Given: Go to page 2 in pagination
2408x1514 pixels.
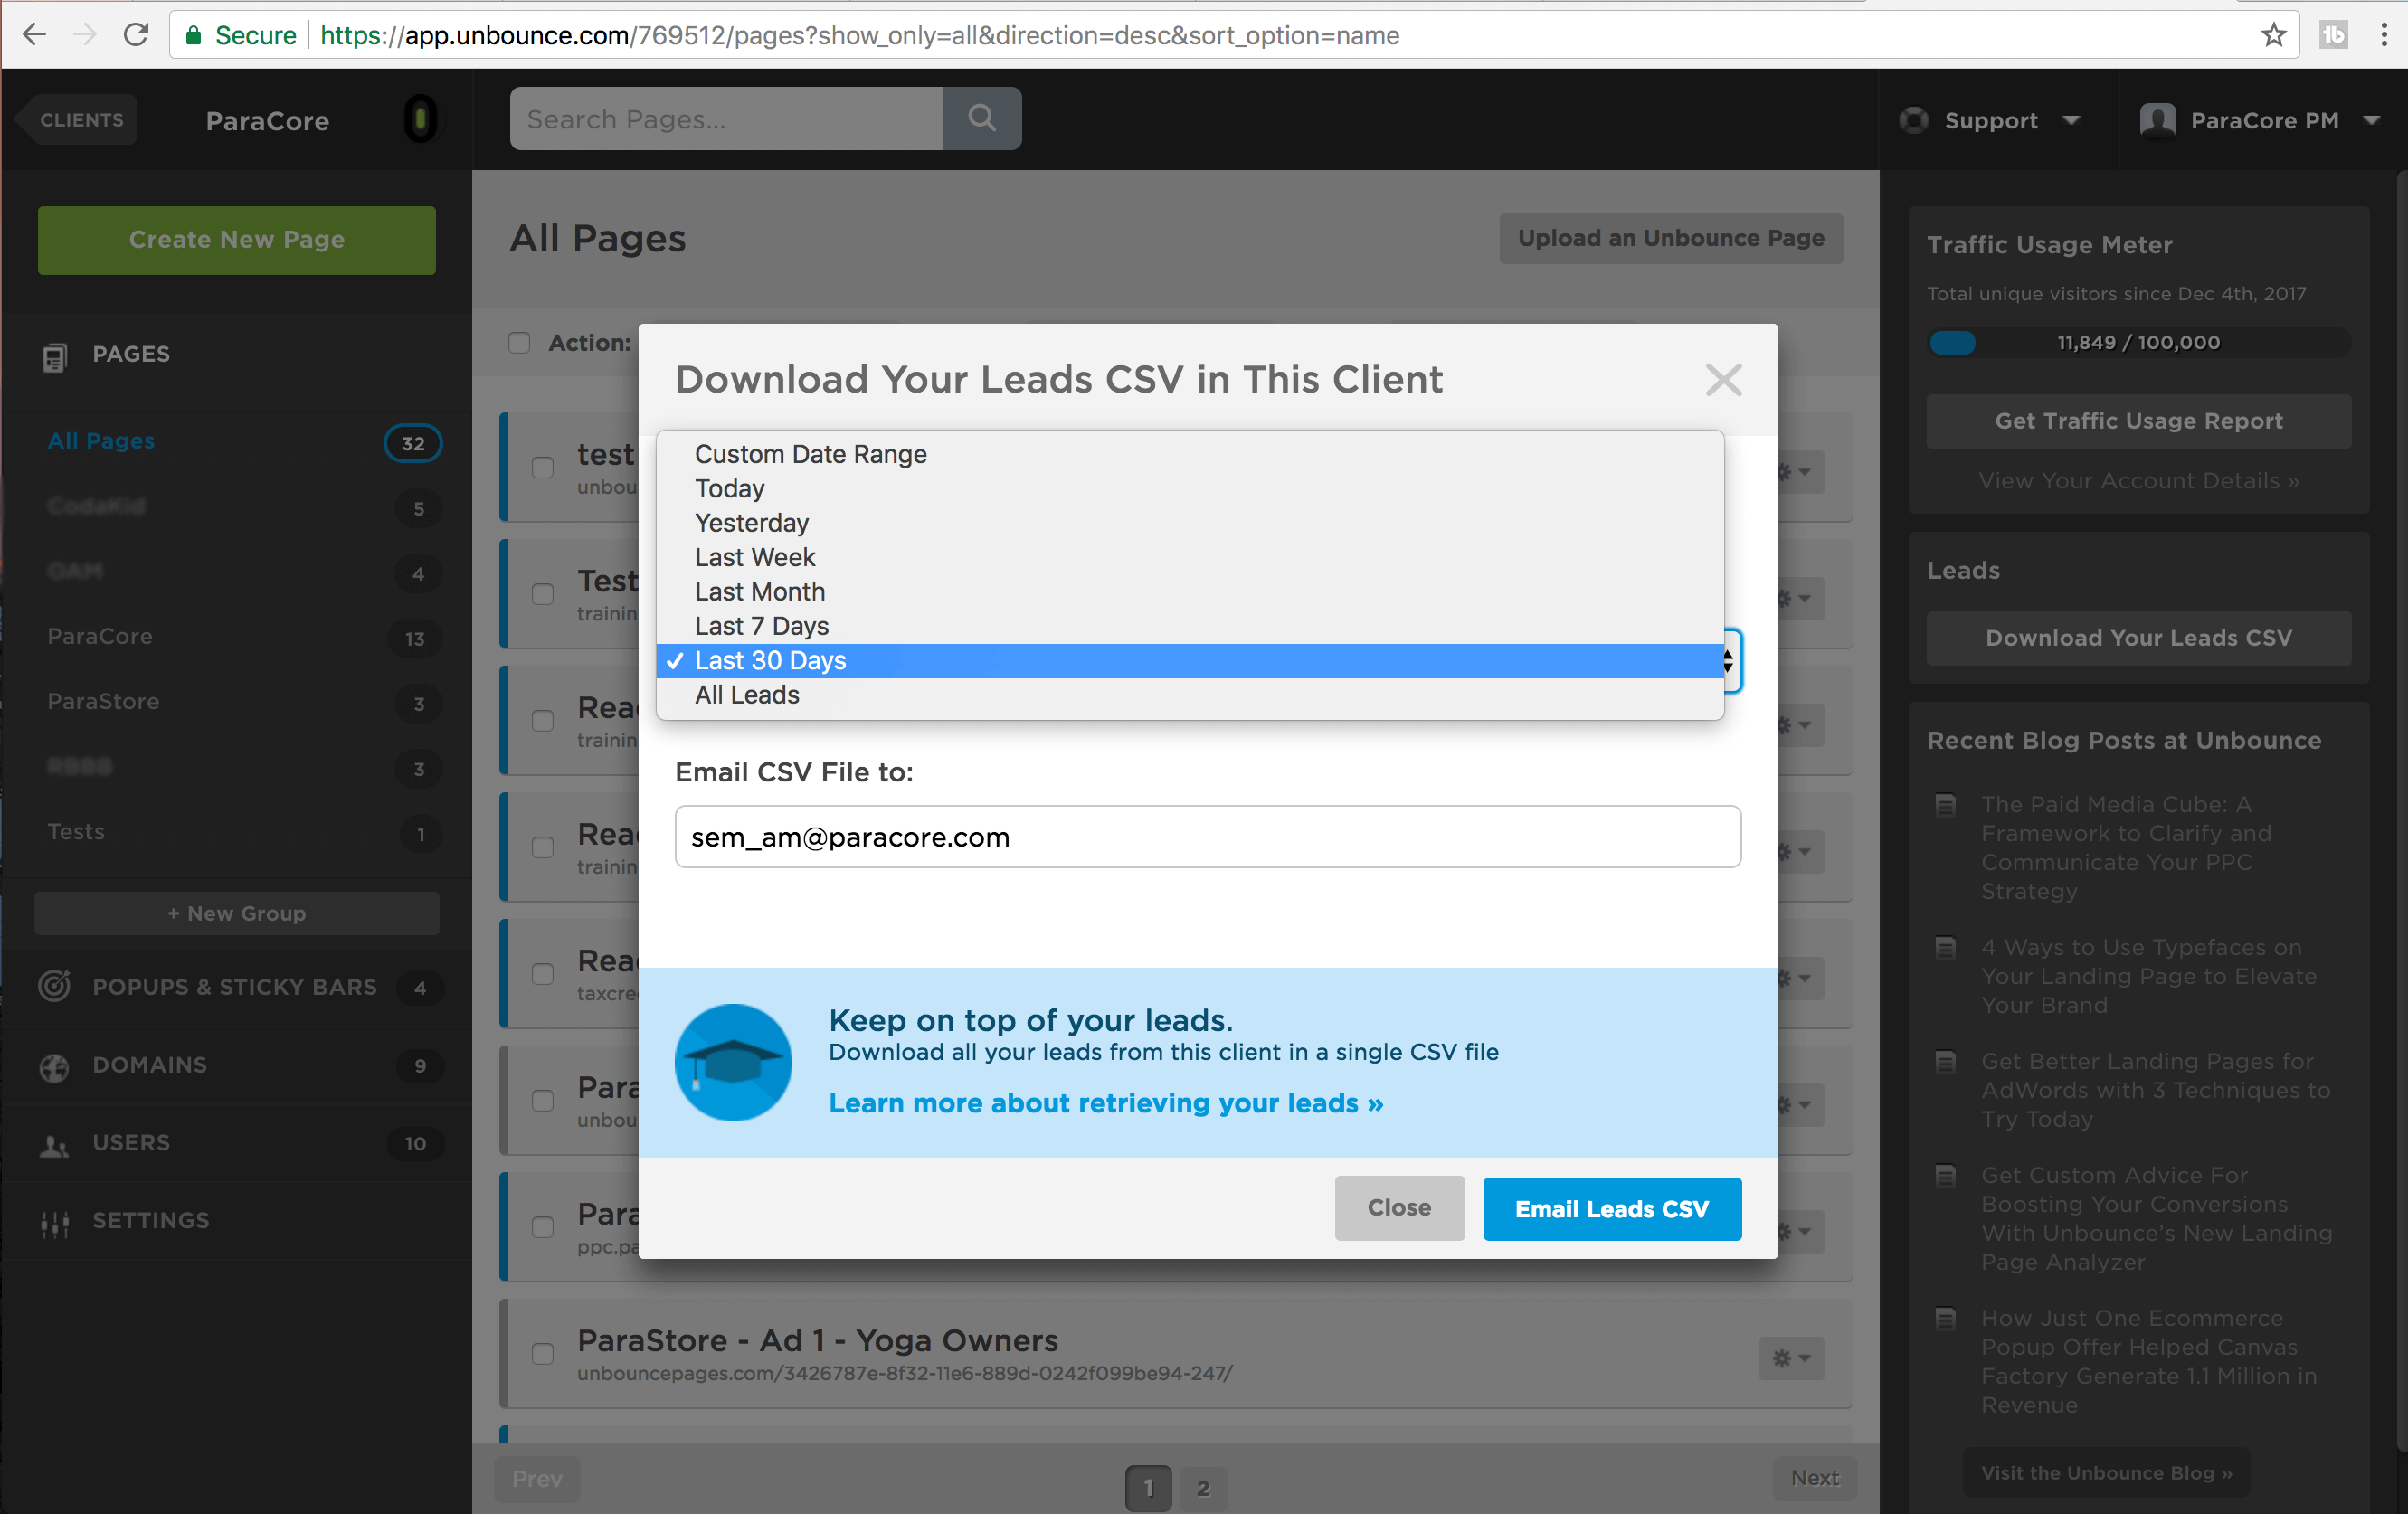Looking at the screenshot, I should pyautogui.click(x=1203, y=1487).
